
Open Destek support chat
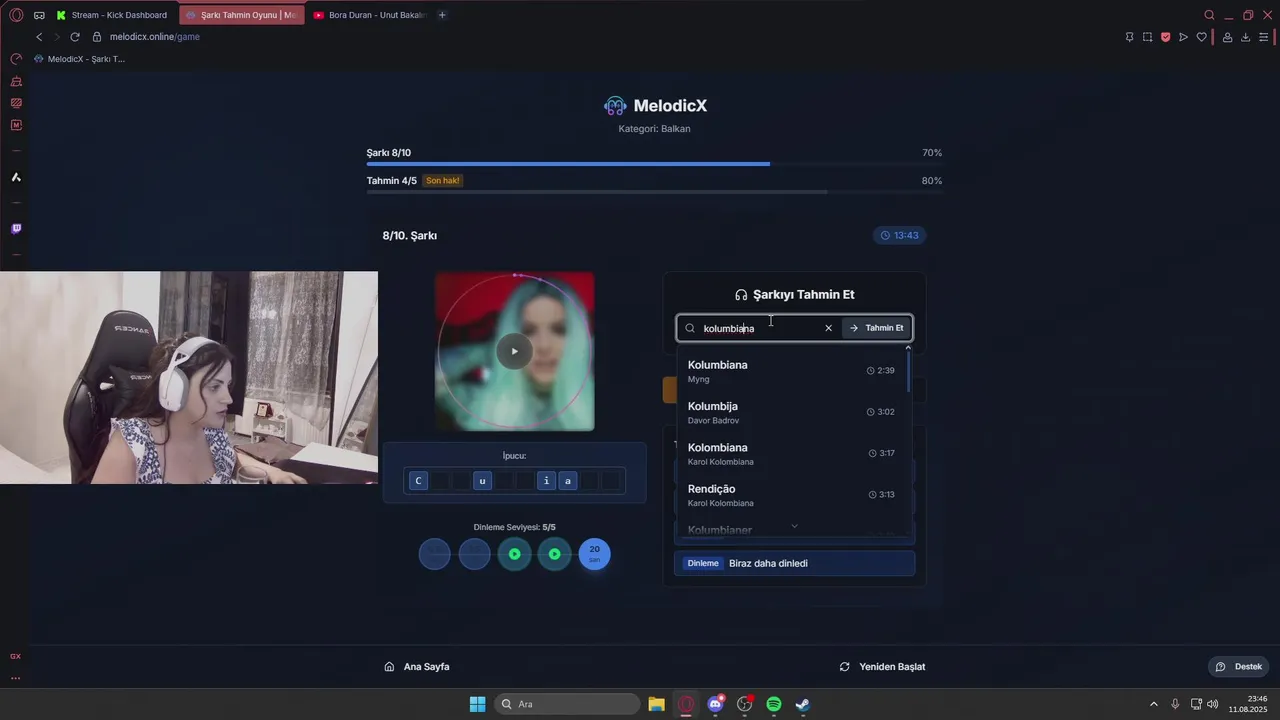(x=1238, y=667)
